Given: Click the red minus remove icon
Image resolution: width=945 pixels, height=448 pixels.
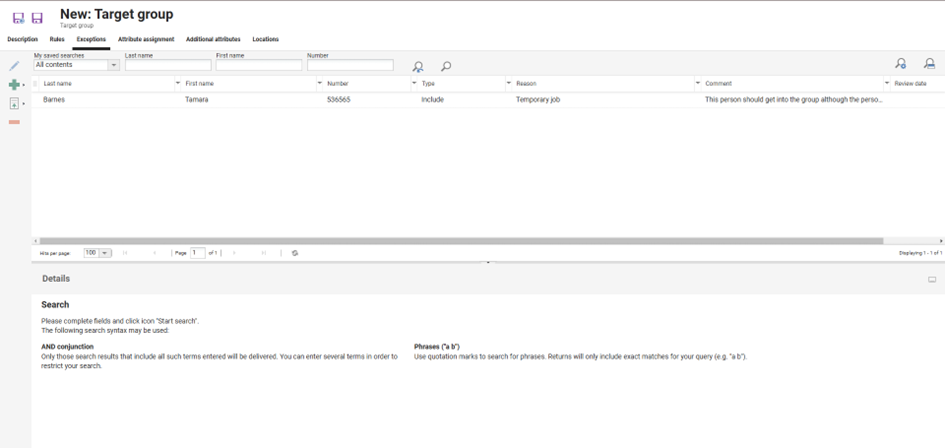Looking at the screenshot, I should coord(14,122).
